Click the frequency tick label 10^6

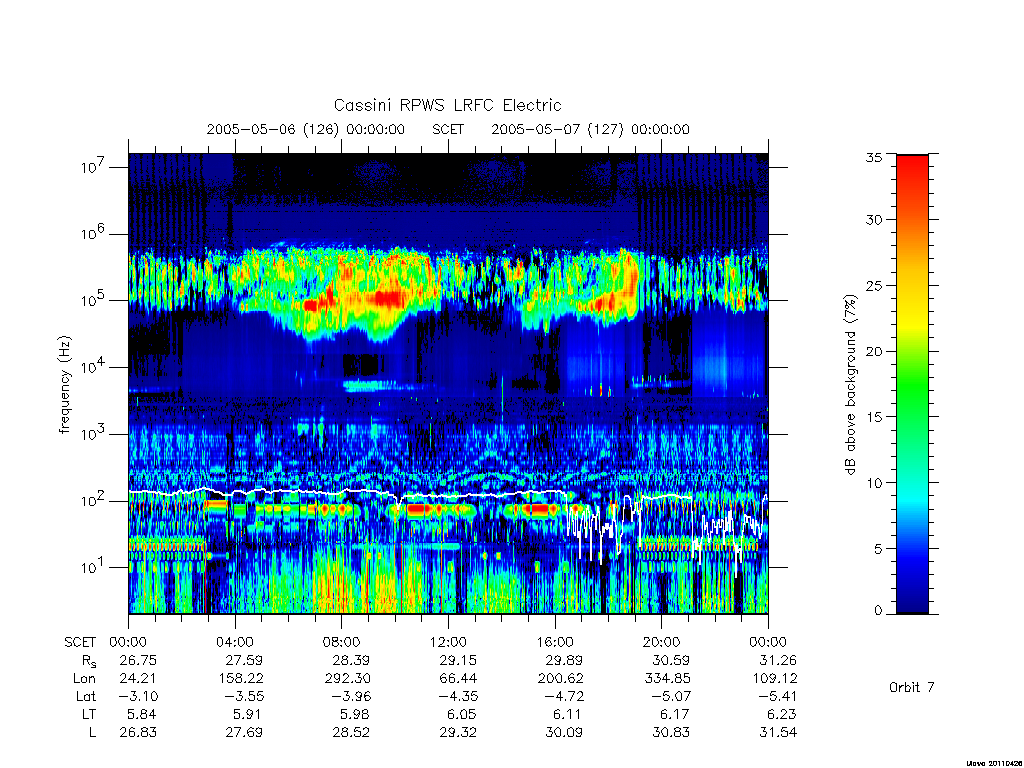click(91, 234)
